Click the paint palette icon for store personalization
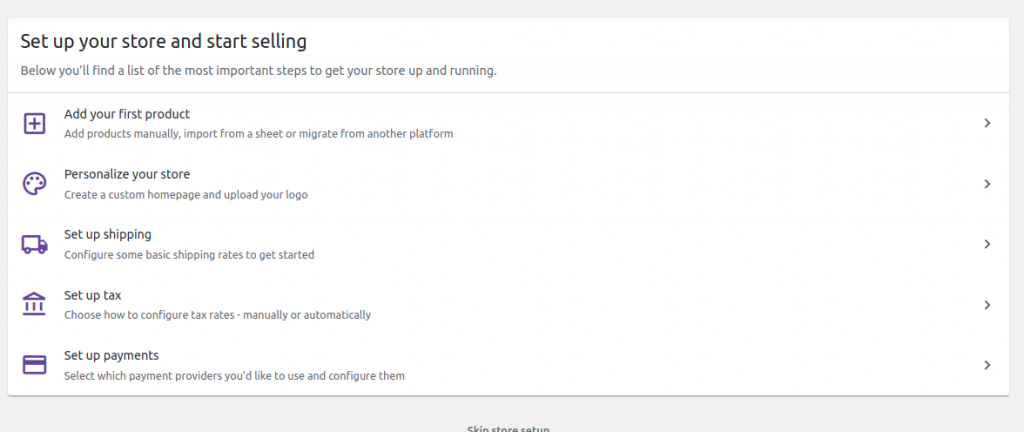The width and height of the screenshot is (1024, 432). click(35, 184)
